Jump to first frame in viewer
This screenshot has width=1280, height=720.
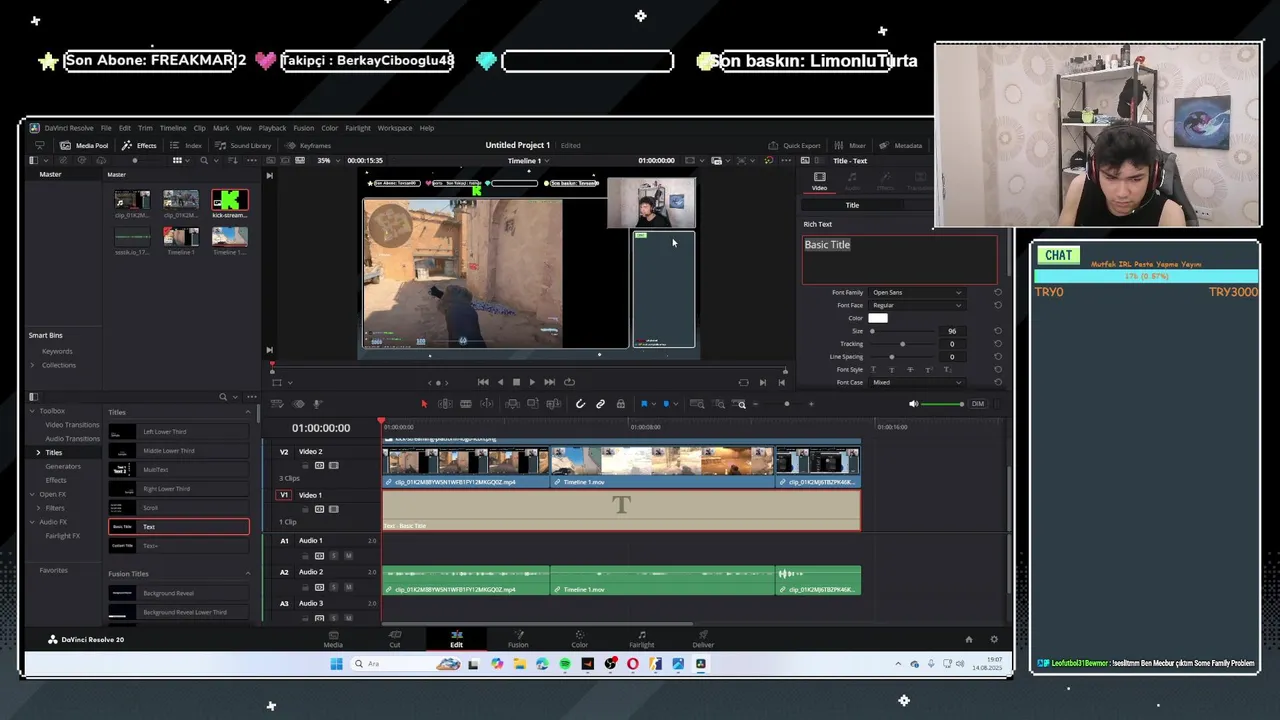click(483, 382)
